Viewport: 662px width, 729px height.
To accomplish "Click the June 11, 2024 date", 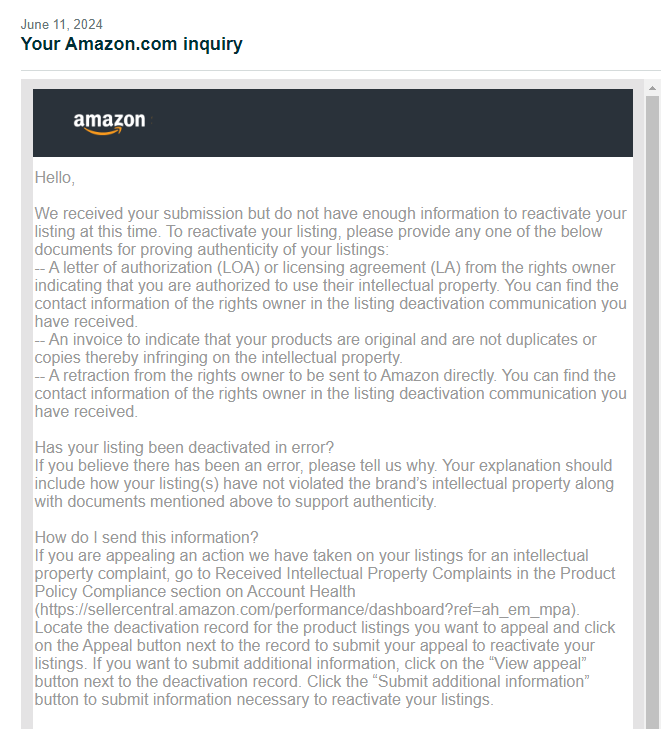I will 61,24.
